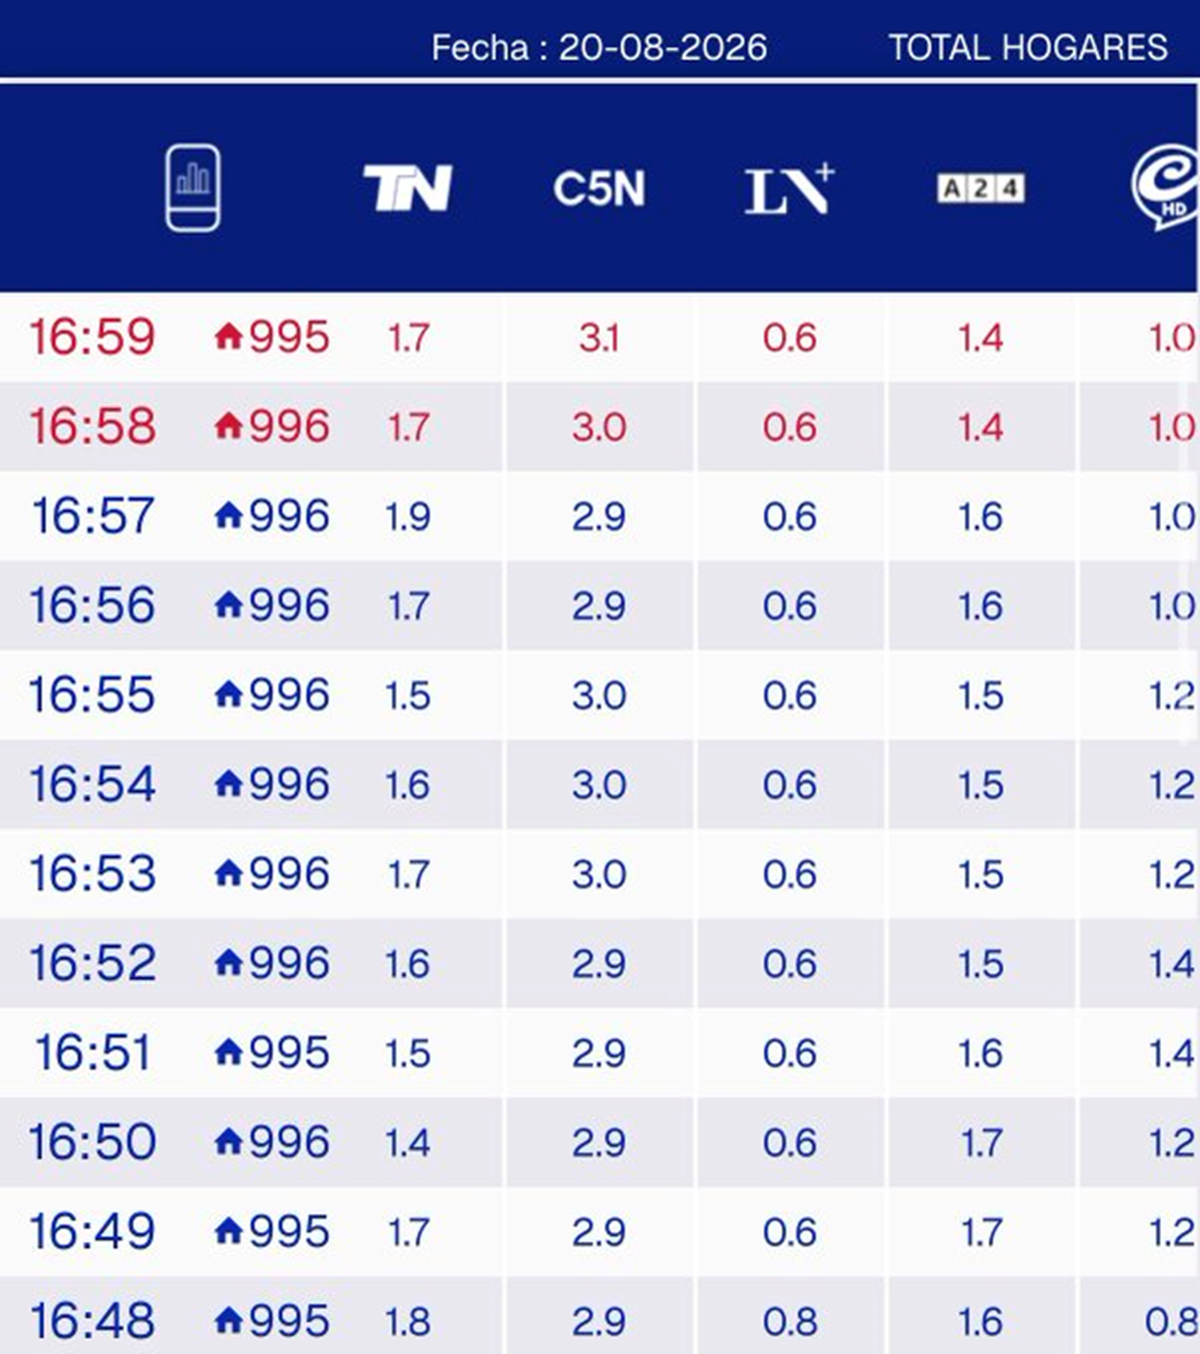Click the blue house icon at 16:57
This screenshot has width=1200, height=1354.
[x=229, y=515]
